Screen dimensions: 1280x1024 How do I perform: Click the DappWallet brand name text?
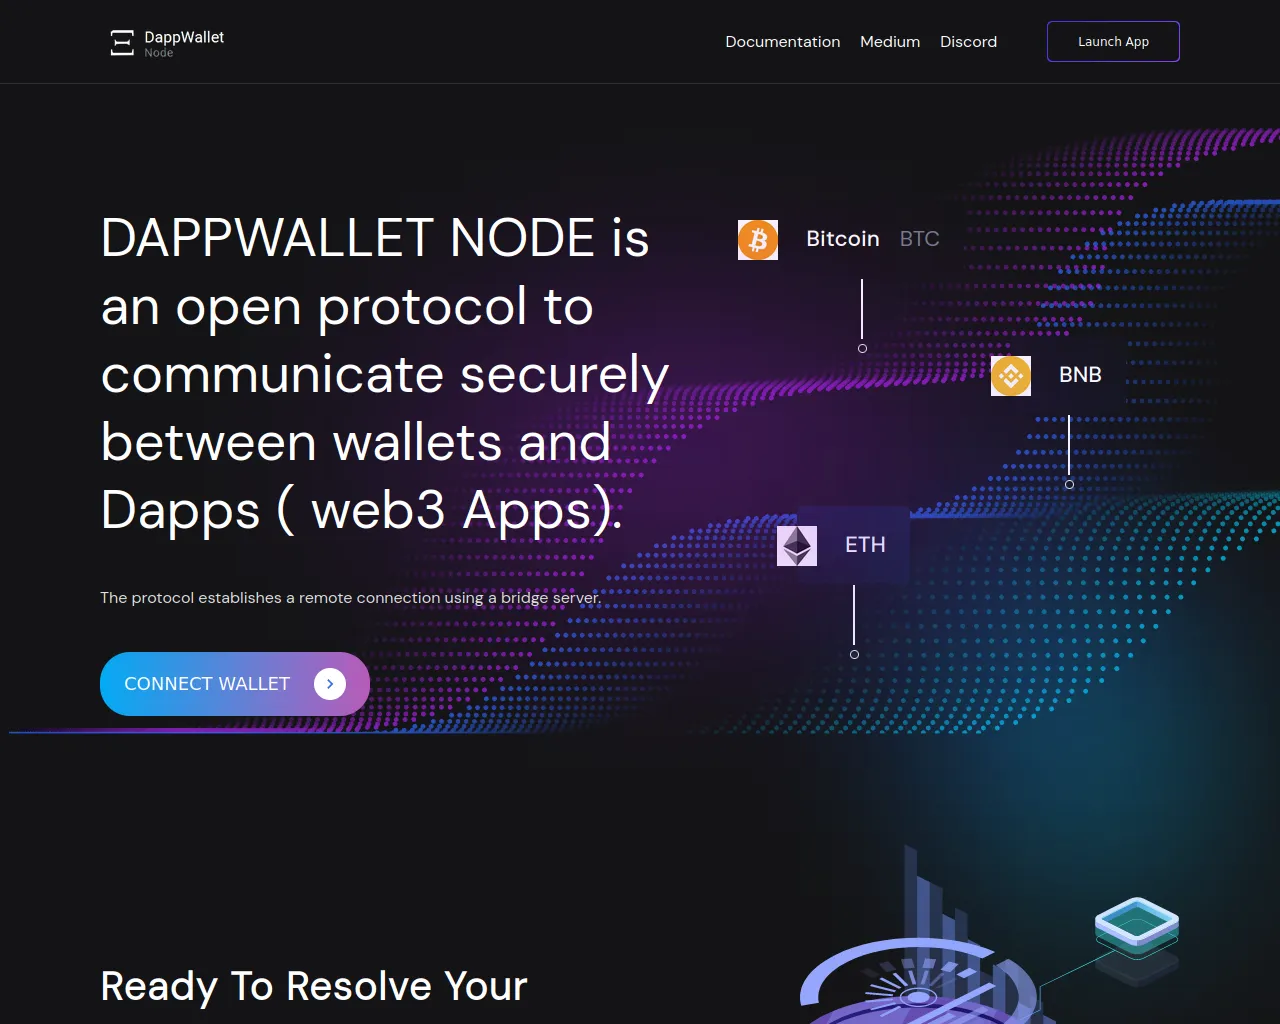[184, 37]
